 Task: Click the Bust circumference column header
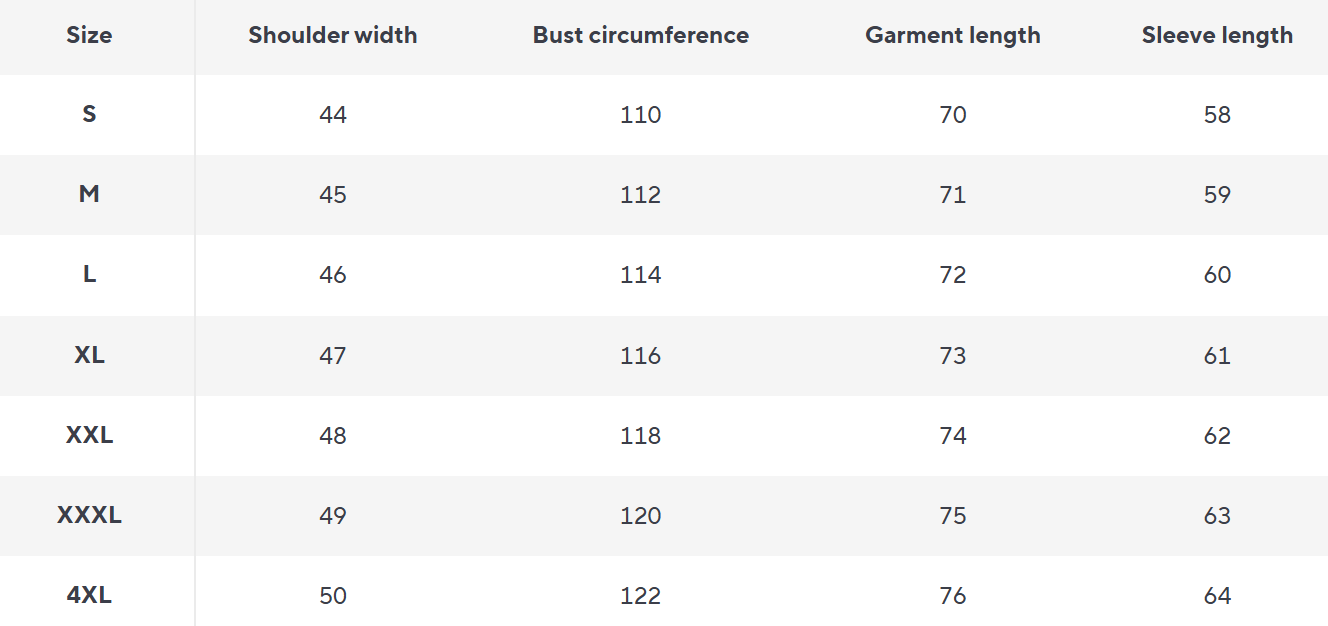coord(641,35)
